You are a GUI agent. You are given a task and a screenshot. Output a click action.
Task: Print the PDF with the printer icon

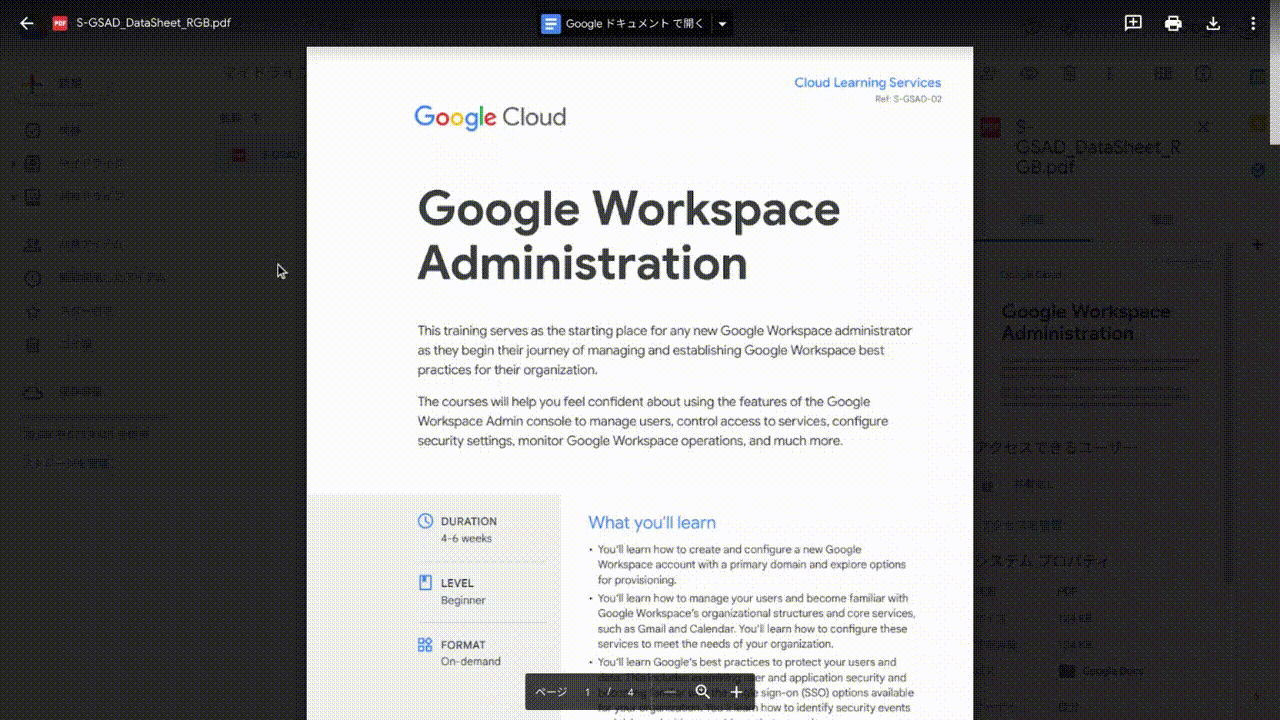tap(1173, 23)
